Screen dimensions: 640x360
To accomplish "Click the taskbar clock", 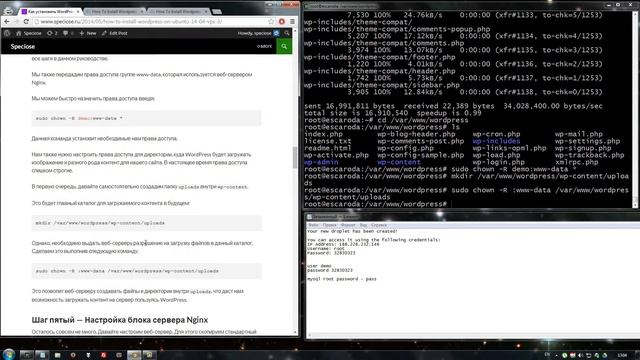I will click(622, 356).
